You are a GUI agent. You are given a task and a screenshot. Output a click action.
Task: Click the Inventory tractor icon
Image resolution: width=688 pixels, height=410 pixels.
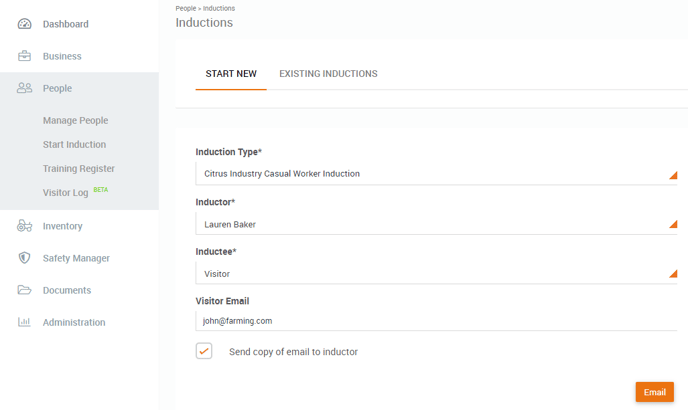pos(24,226)
